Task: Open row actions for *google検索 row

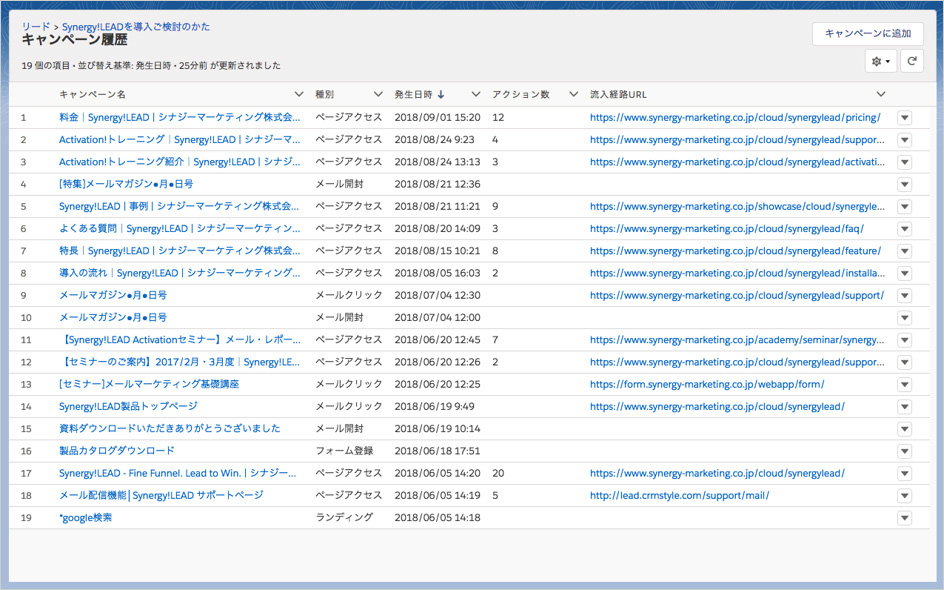Action: point(904,518)
